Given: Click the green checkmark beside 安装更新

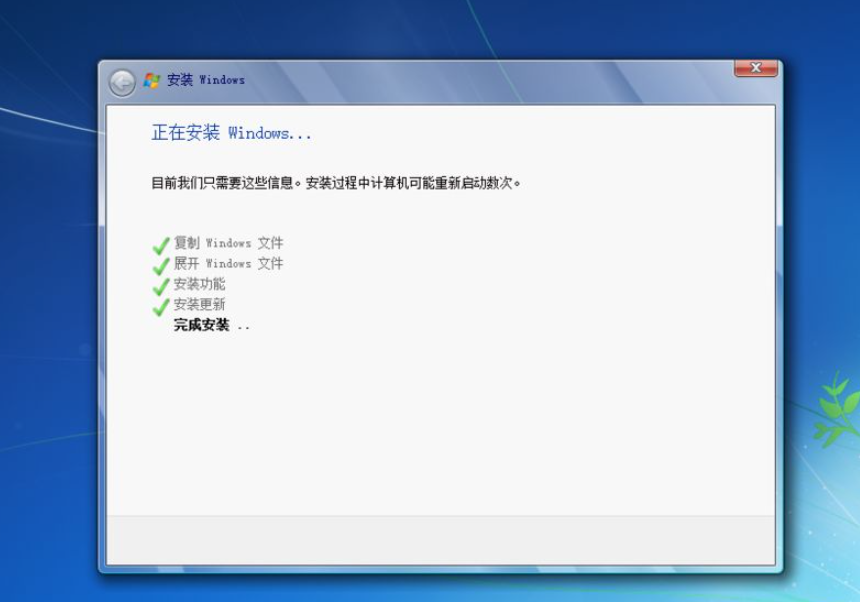Looking at the screenshot, I should click(x=161, y=306).
